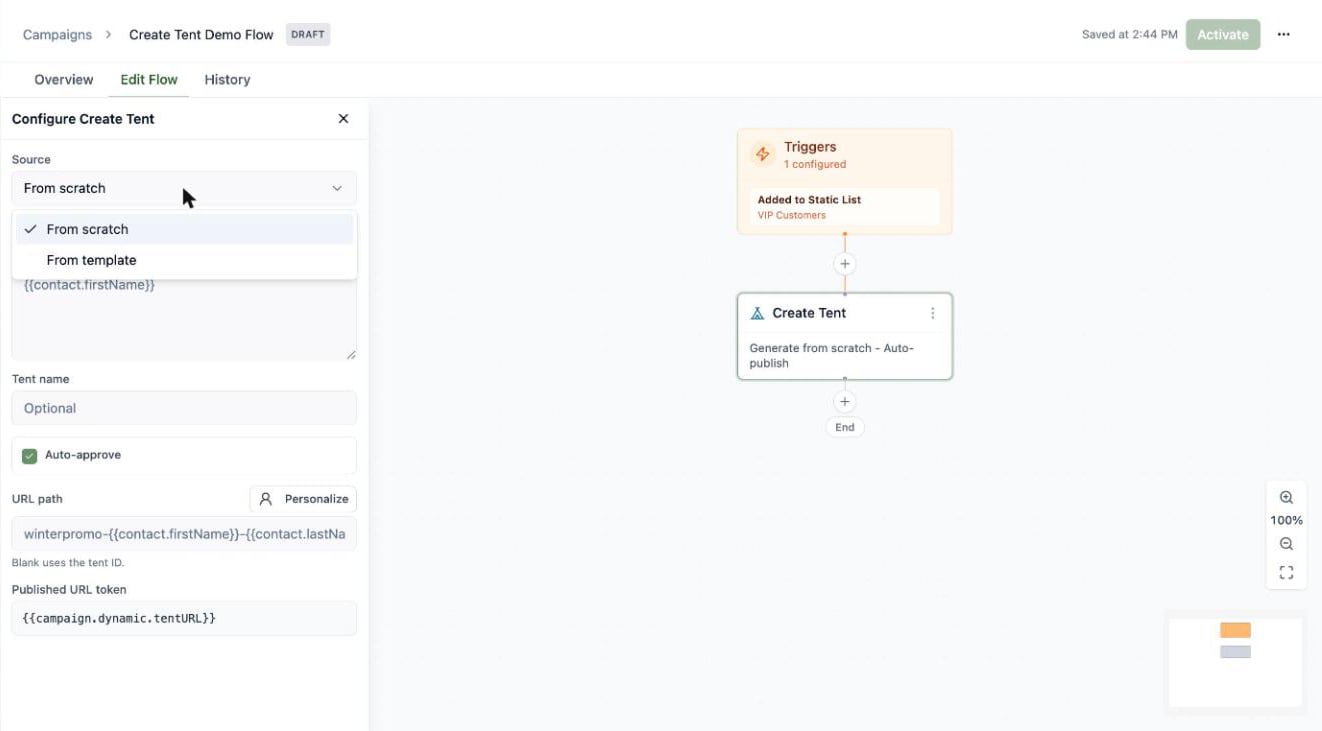The height and width of the screenshot is (731, 1322).
Task: Click the 100% zoom level label
Action: point(1286,521)
